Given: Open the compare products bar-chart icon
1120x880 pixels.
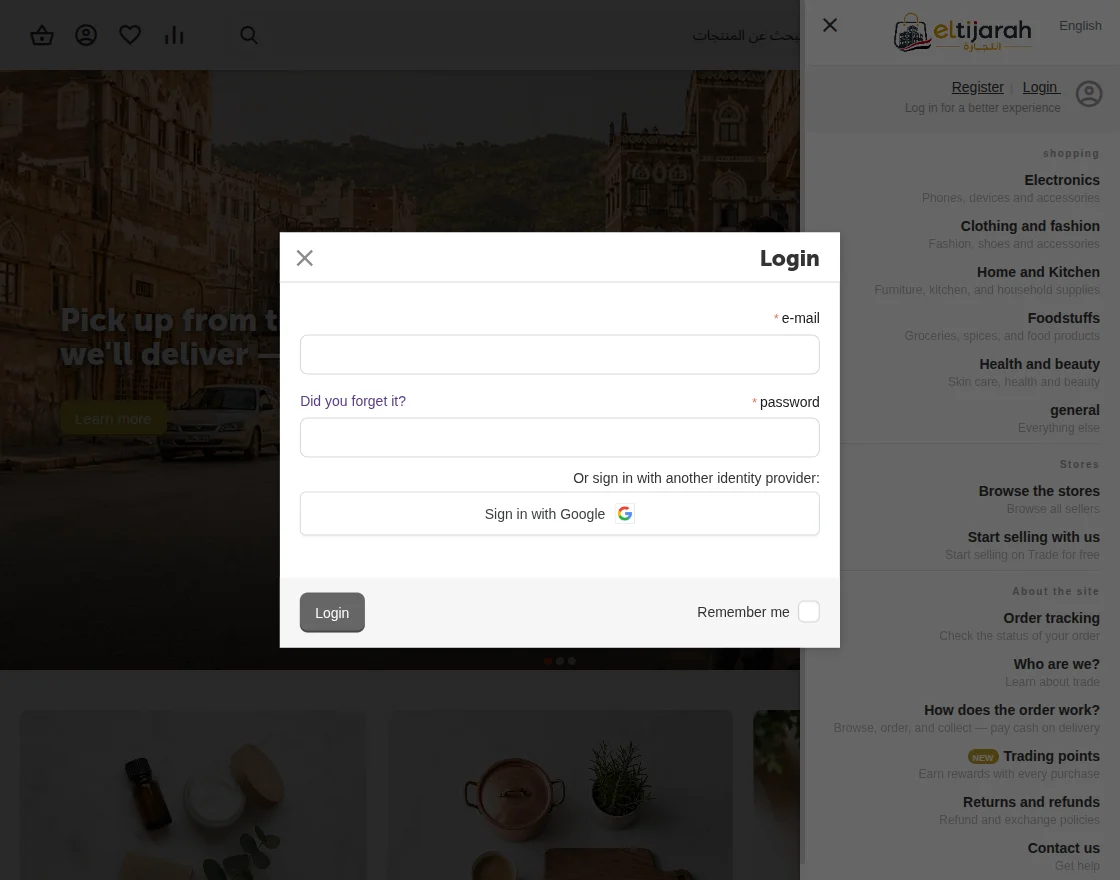Looking at the screenshot, I should coord(174,35).
